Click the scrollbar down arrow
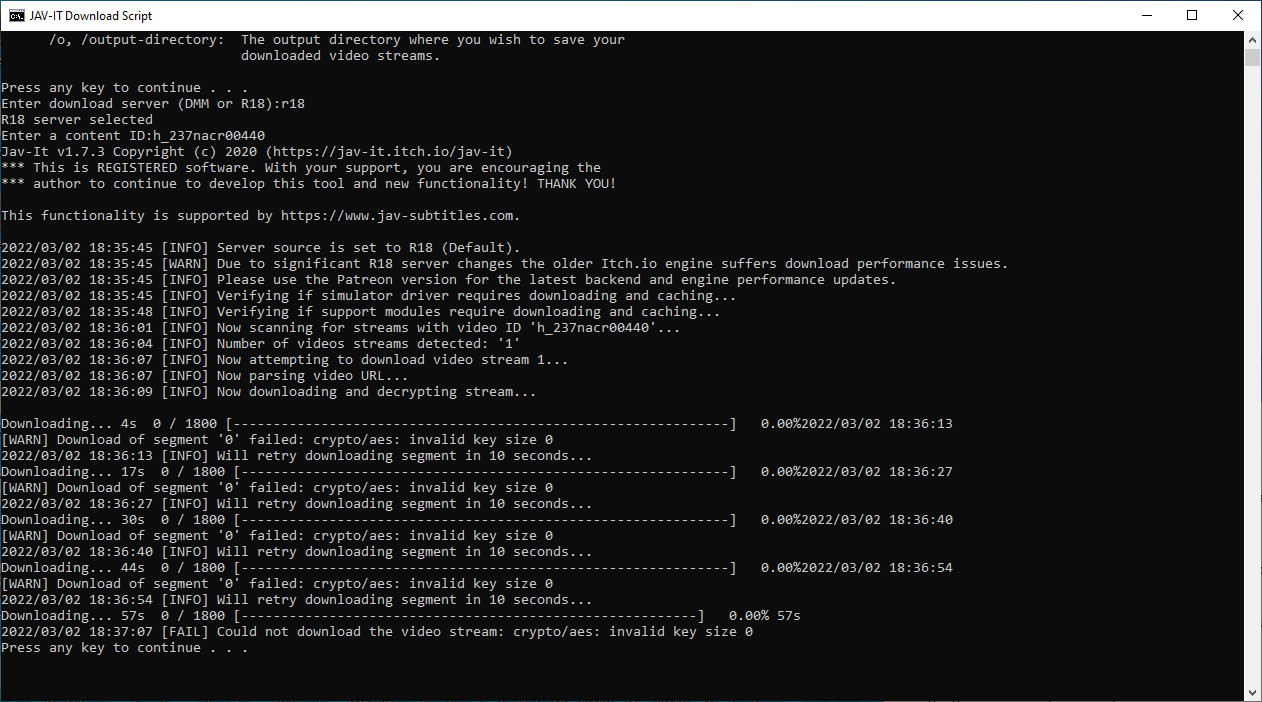 point(1252,693)
